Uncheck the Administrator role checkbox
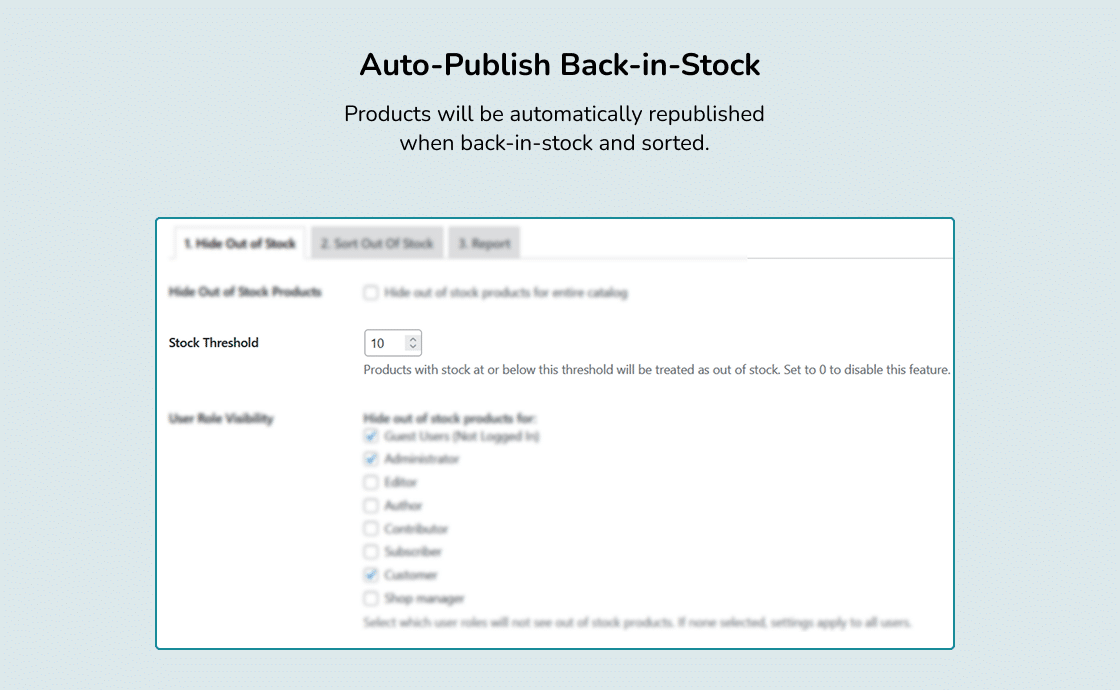 click(371, 459)
